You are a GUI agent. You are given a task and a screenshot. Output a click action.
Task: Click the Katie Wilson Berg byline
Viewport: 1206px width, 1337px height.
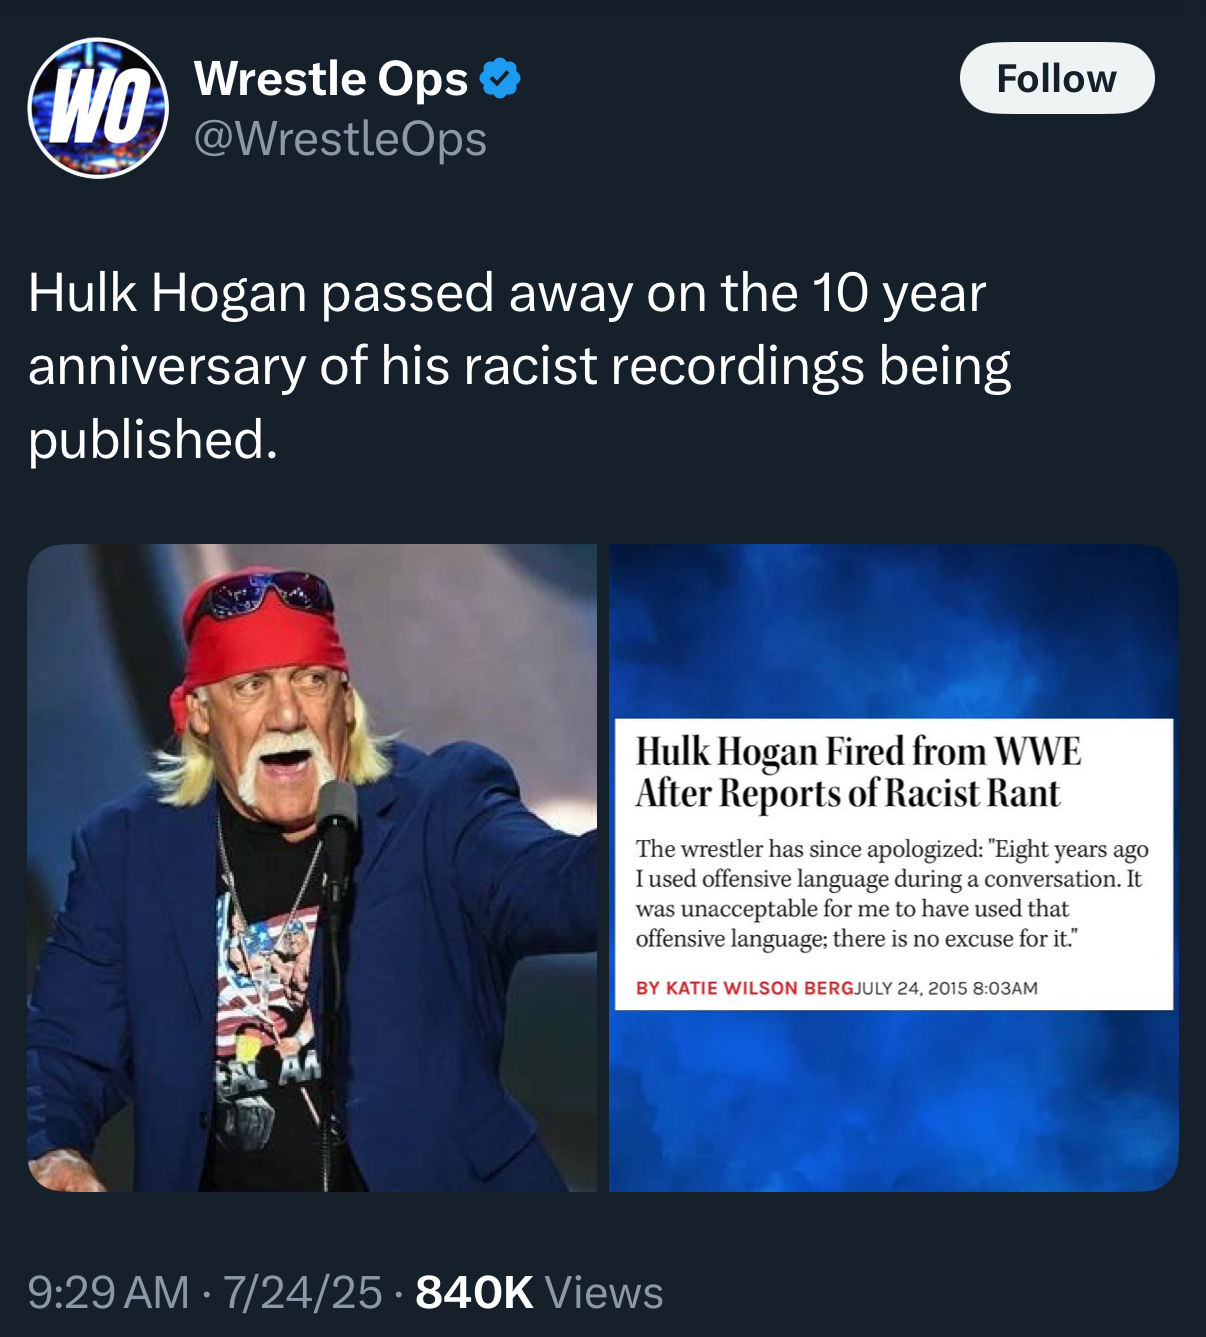(x=744, y=988)
